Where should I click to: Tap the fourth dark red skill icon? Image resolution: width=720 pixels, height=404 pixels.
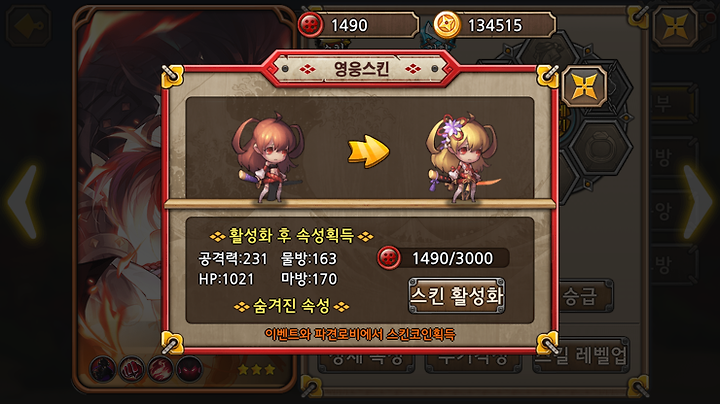coord(190,369)
